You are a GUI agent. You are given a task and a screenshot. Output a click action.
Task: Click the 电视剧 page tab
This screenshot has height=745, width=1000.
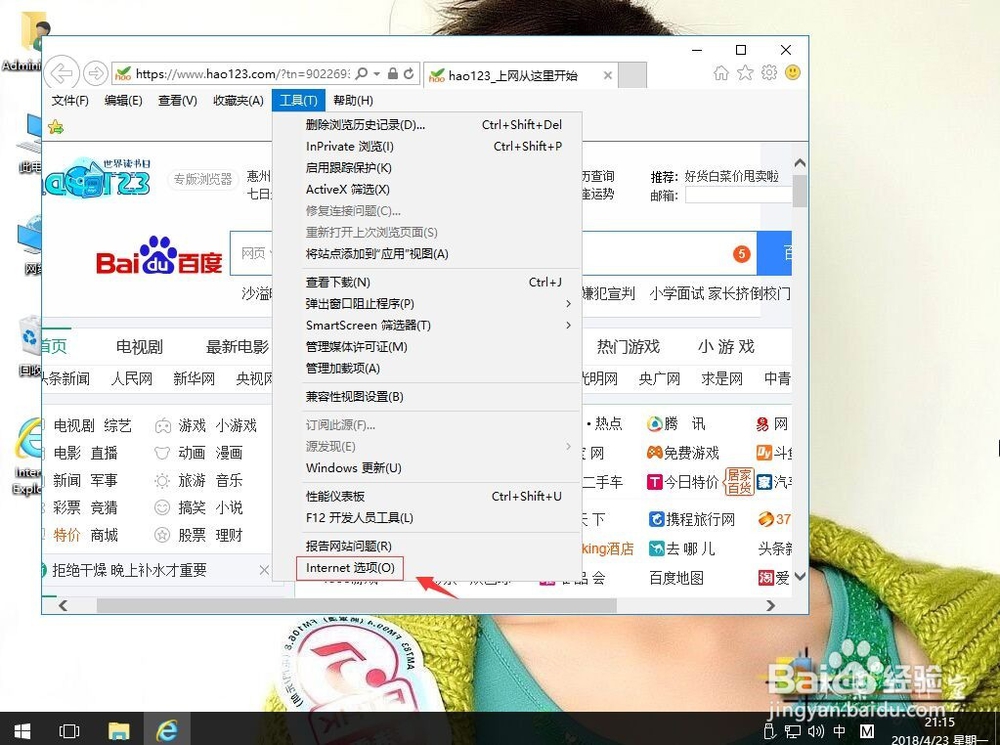pyautogui.click(x=140, y=347)
